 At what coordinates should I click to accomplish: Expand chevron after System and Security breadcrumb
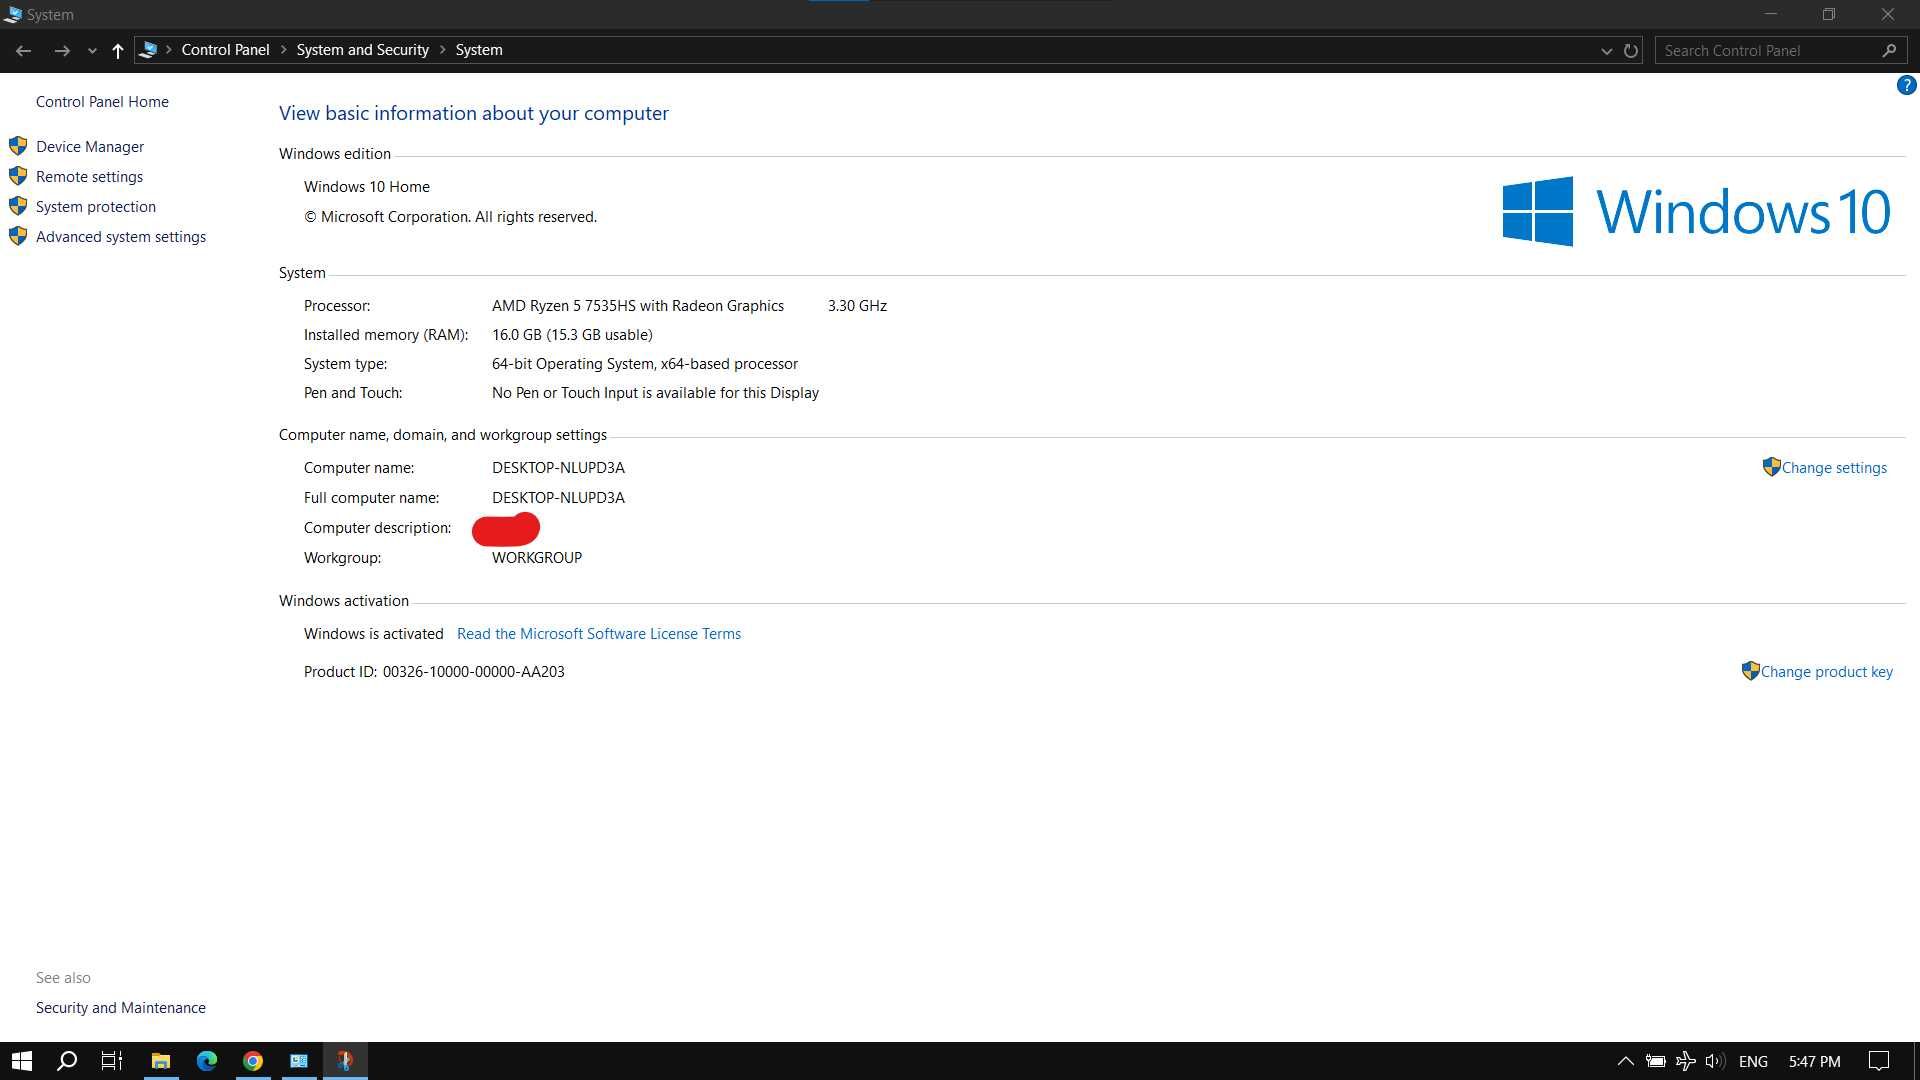[442, 50]
